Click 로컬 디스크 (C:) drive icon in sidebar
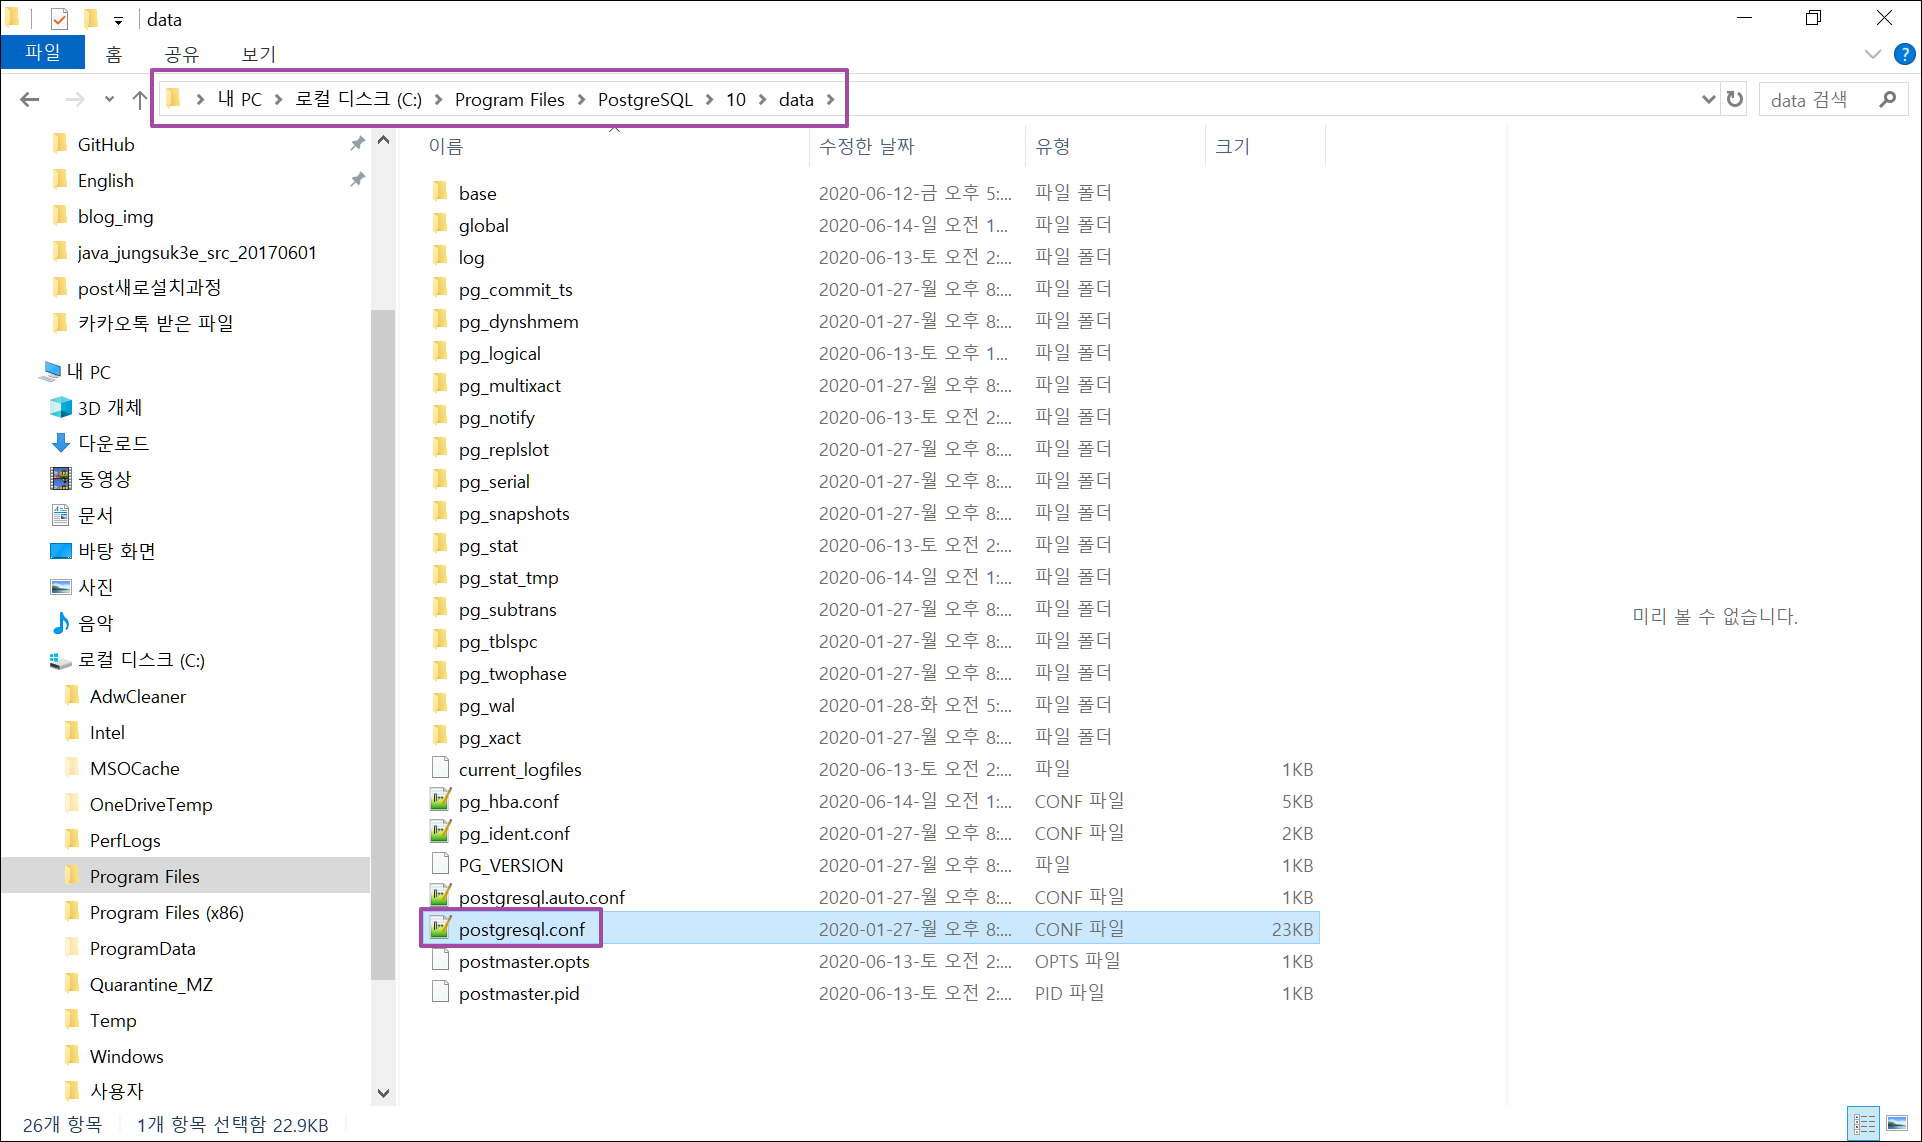1922x1142 pixels. tap(61, 660)
